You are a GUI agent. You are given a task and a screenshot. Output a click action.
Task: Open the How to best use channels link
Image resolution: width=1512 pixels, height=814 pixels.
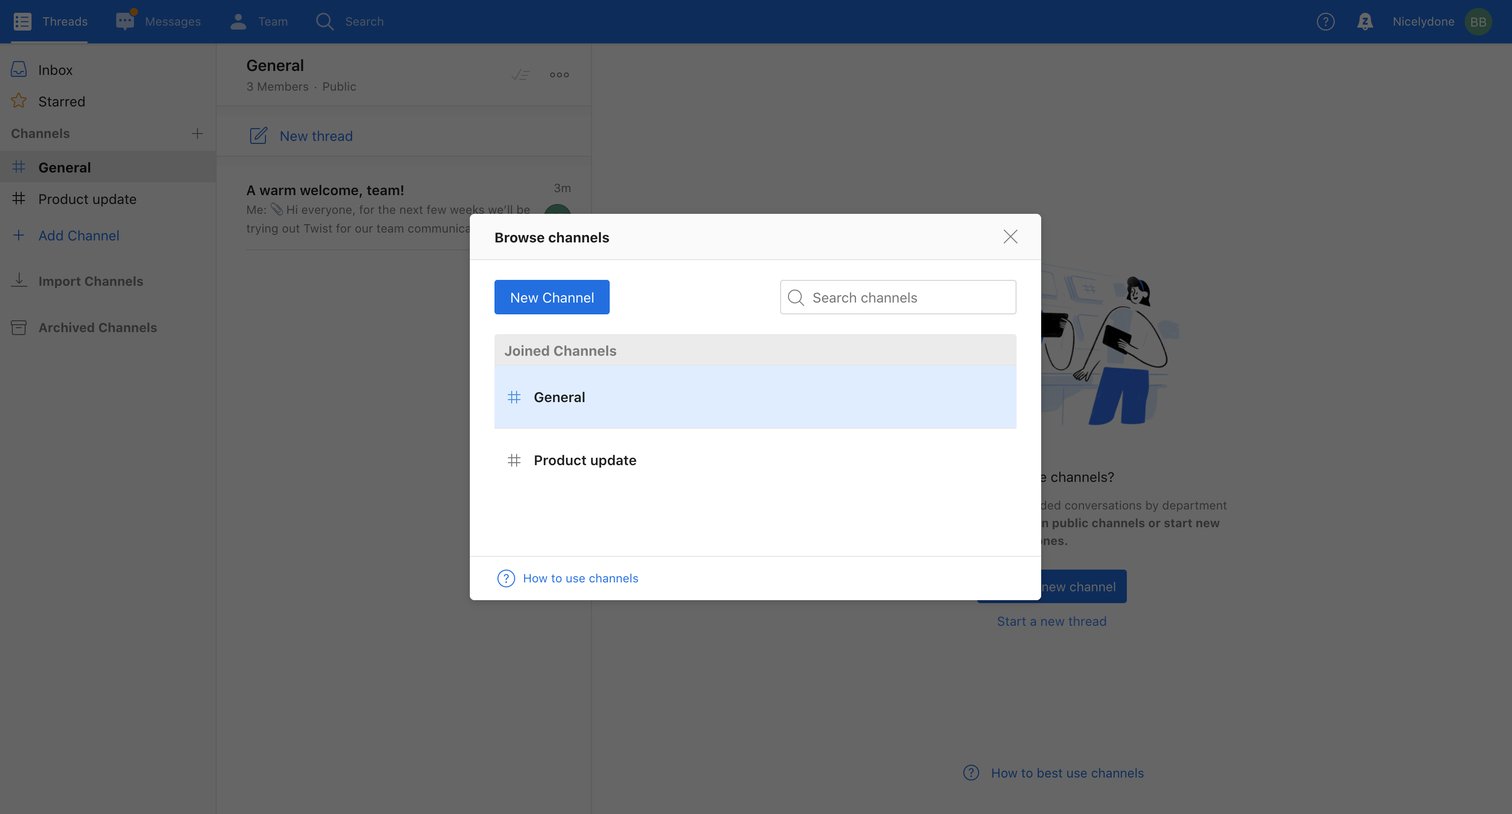(x=1067, y=773)
